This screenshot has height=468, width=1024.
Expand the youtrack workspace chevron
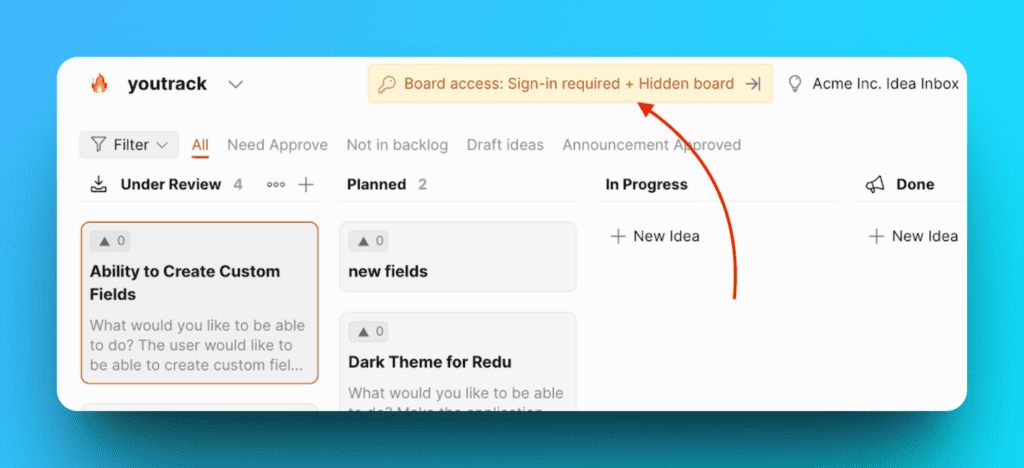(236, 84)
